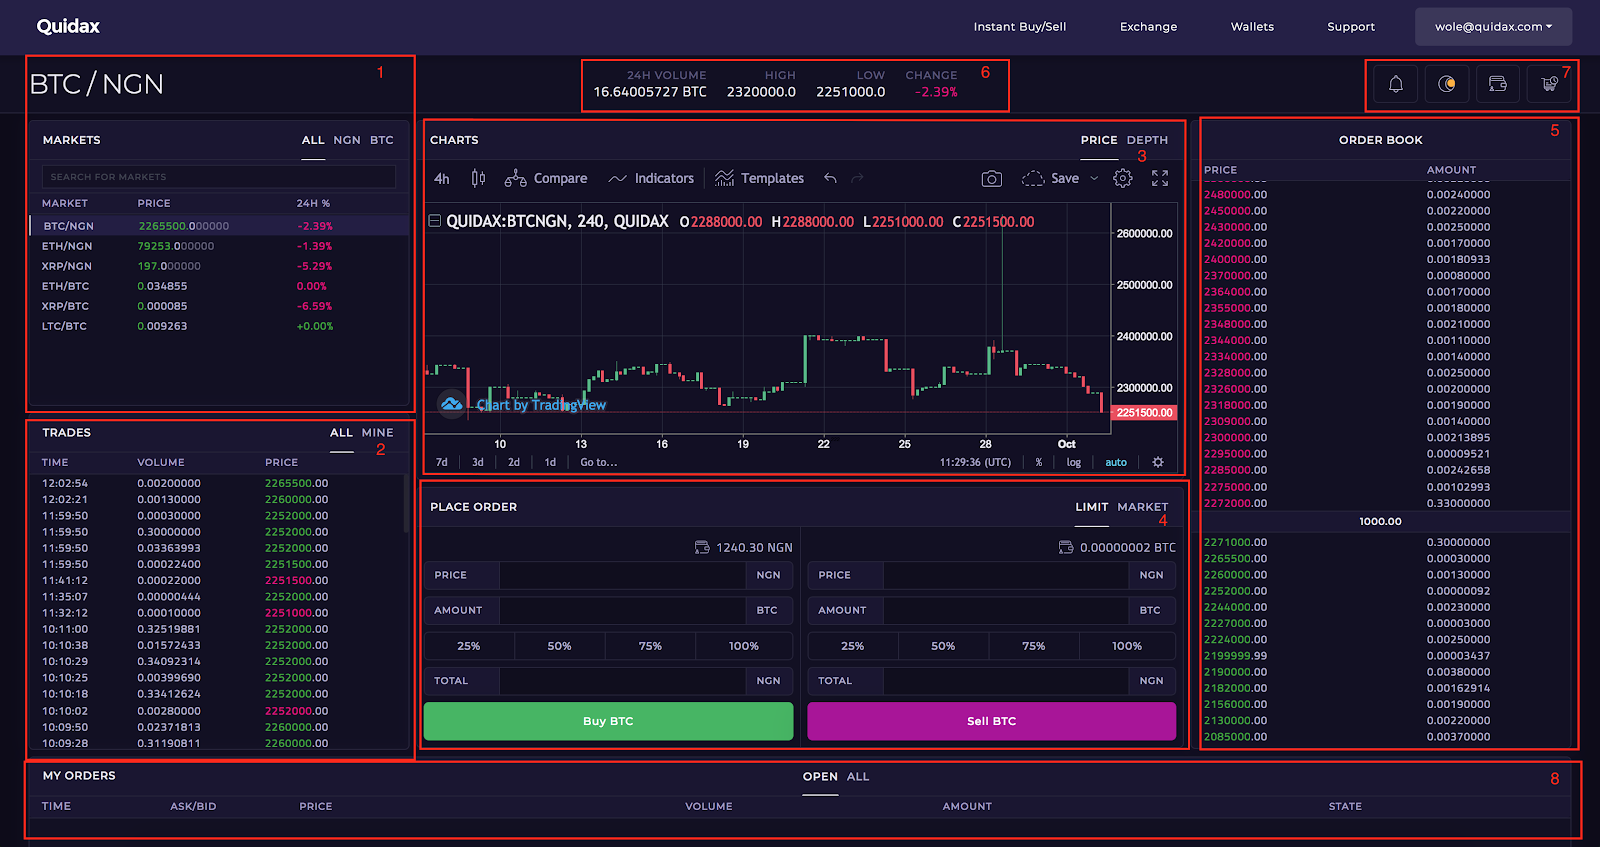The height and width of the screenshot is (847, 1600).
Task: Switch chart to PRICE view
Action: 1099,140
